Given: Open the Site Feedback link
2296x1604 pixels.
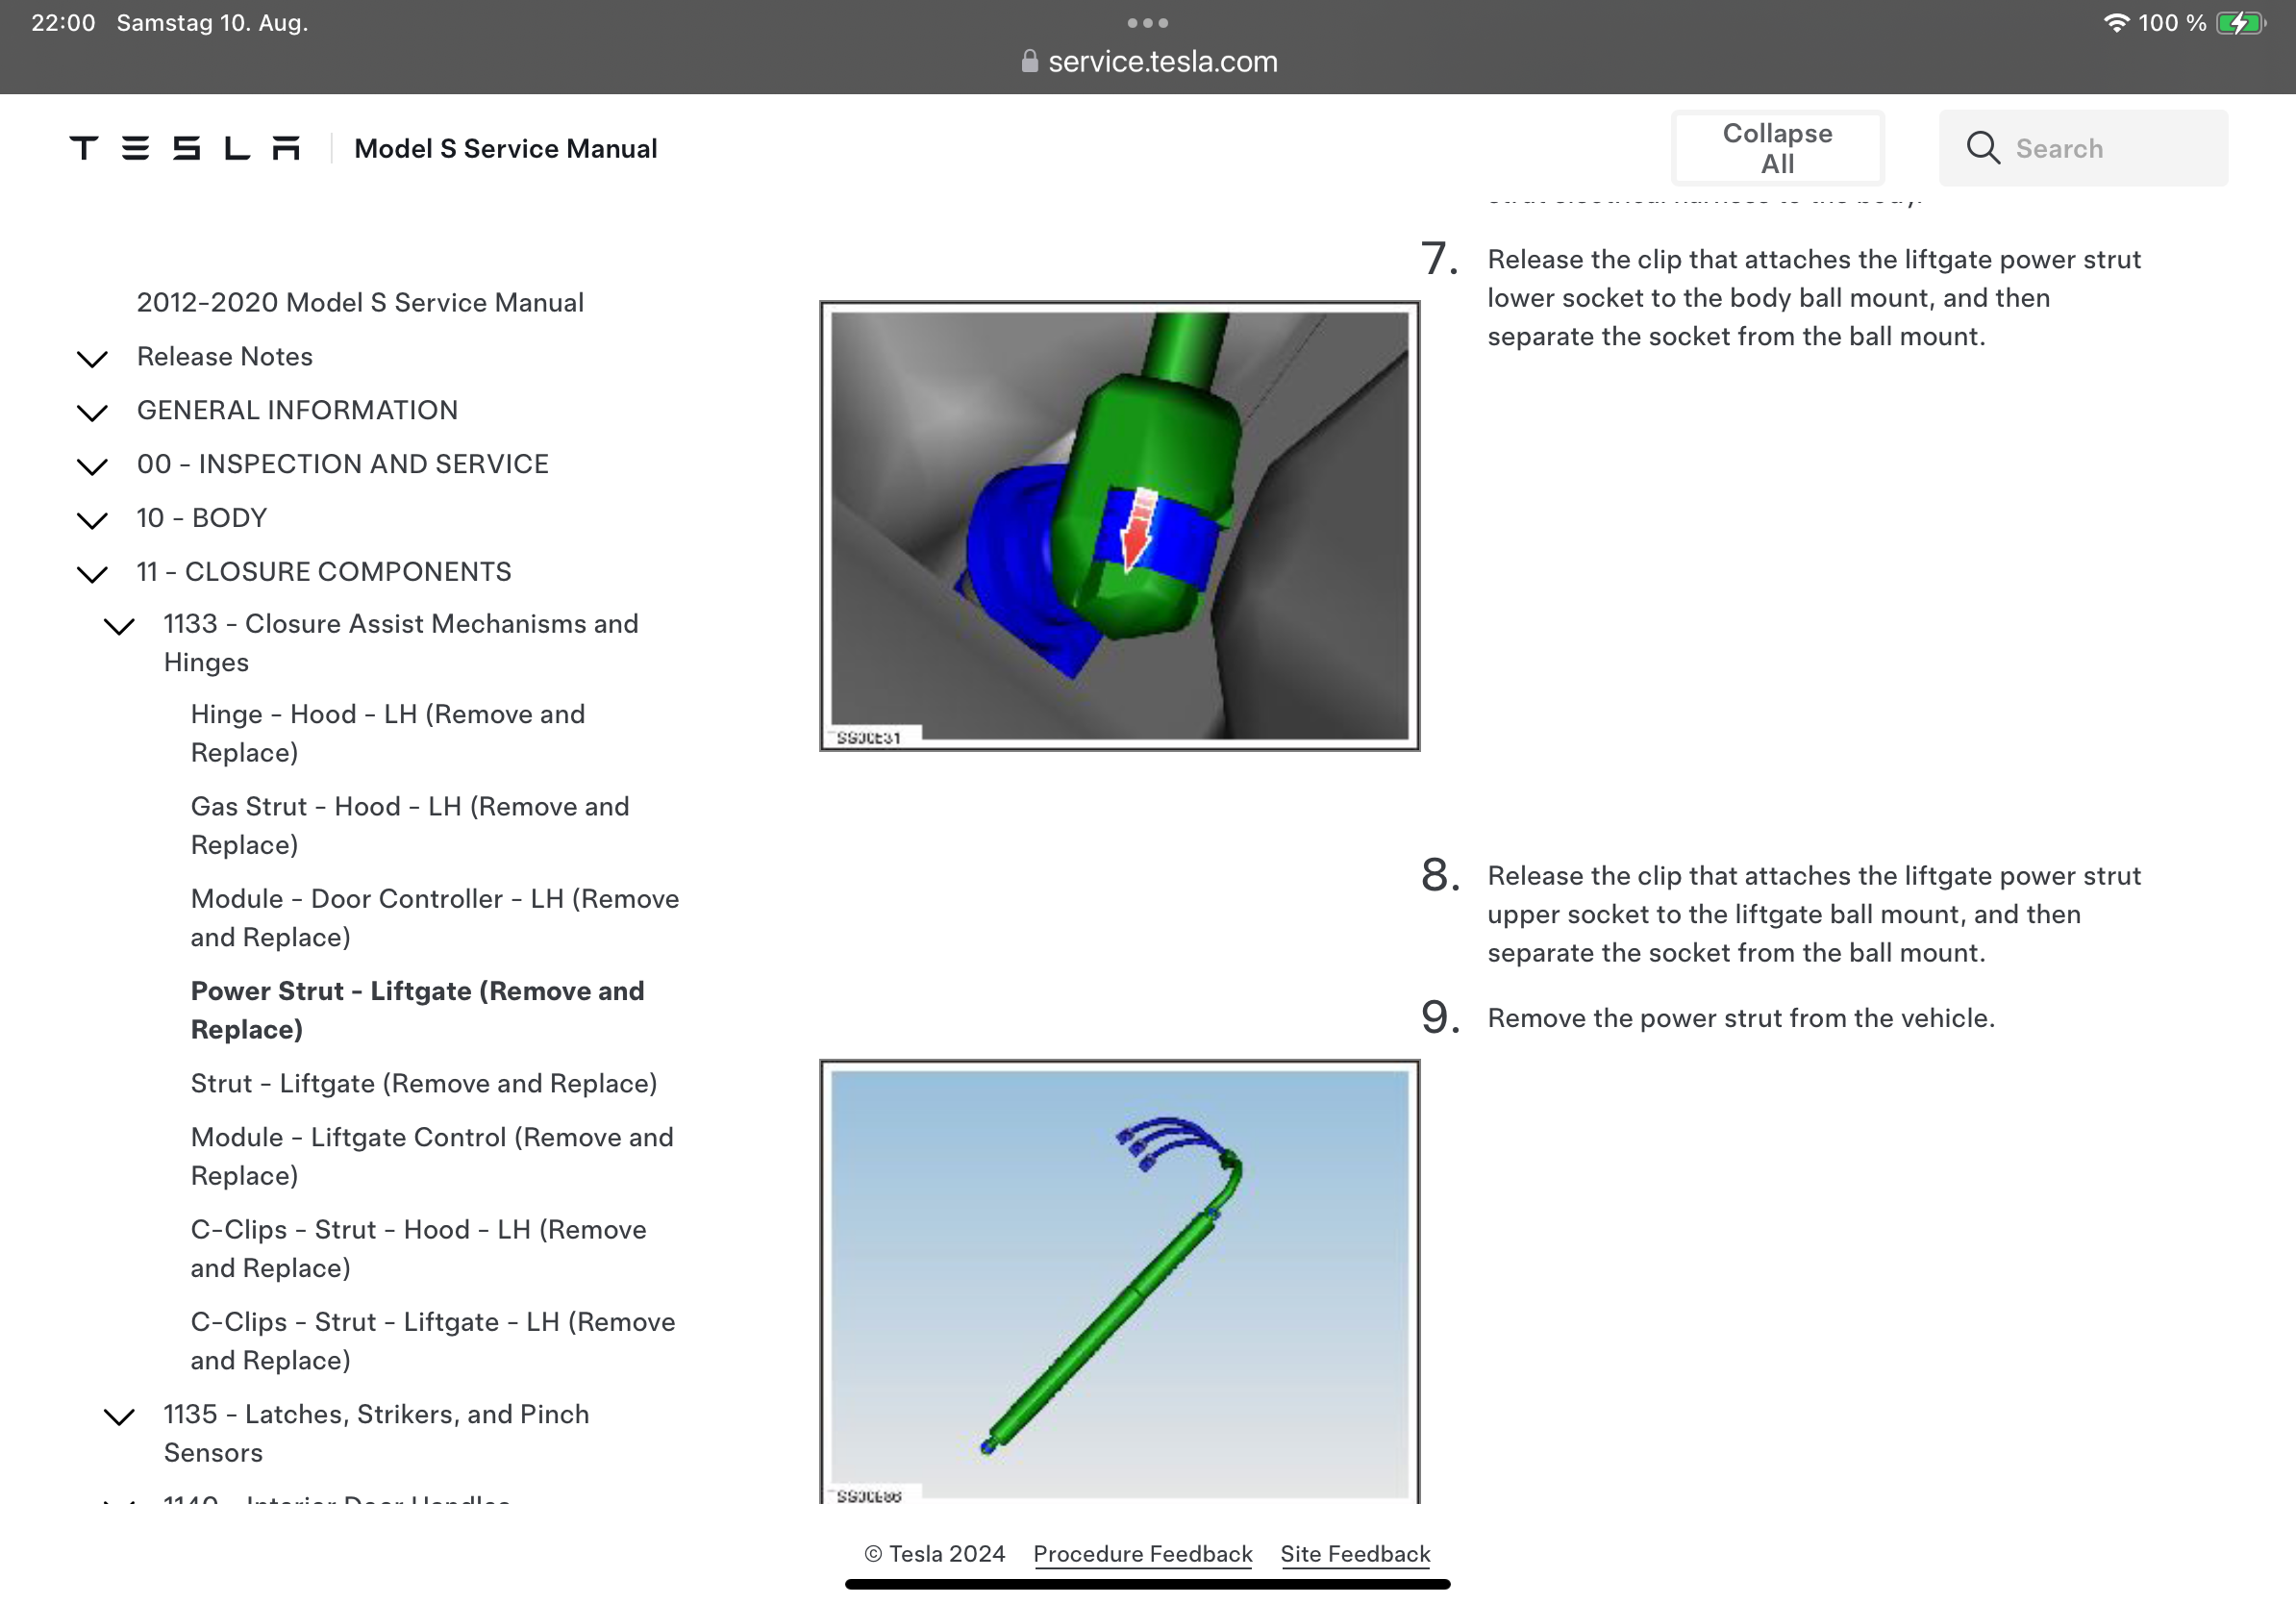Looking at the screenshot, I should [x=1355, y=1553].
